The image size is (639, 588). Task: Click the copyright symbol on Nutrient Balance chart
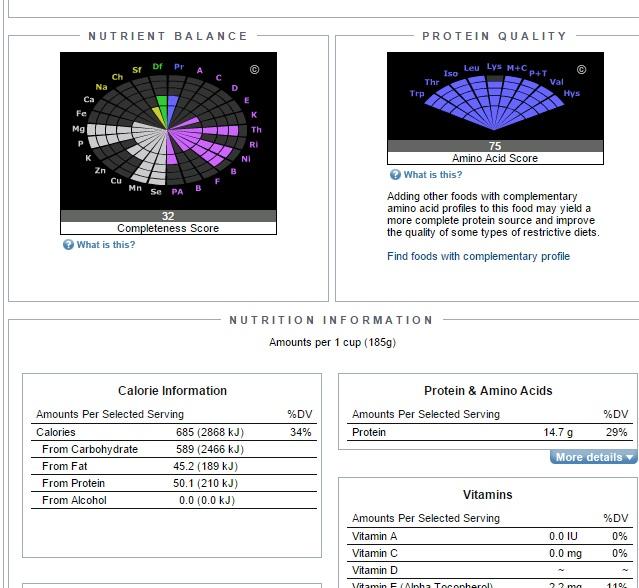[x=254, y=70]
